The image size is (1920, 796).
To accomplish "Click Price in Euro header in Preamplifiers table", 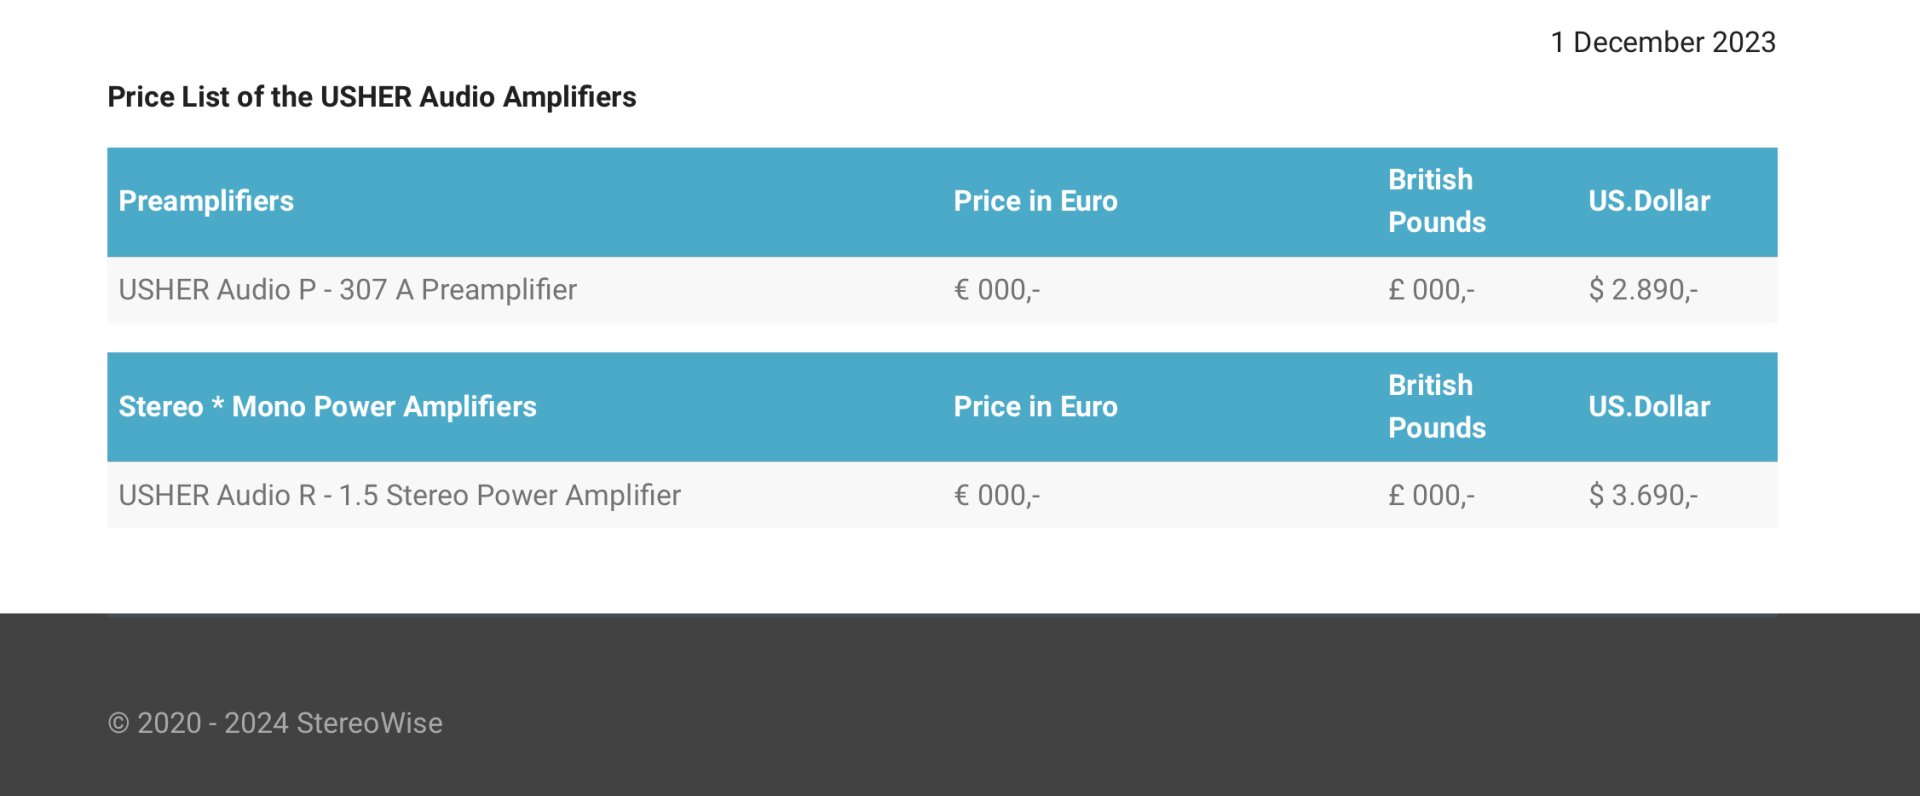I will tap(1035, 201).
